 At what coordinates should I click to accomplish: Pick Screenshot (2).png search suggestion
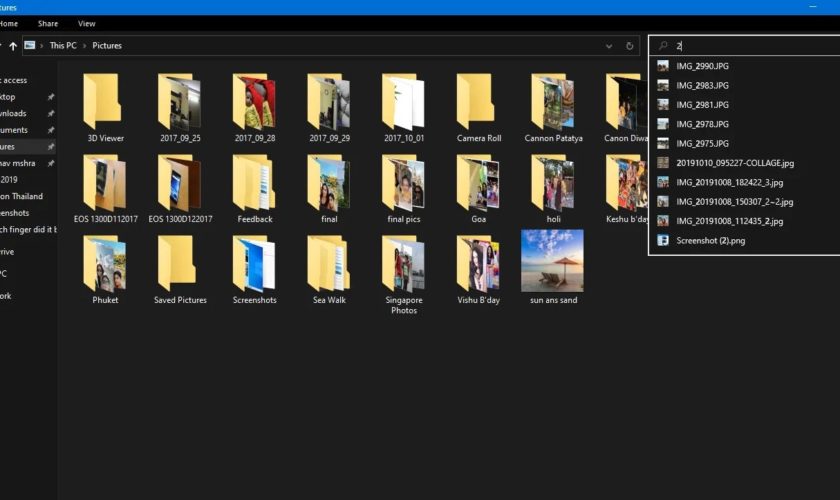pos(710,240)
